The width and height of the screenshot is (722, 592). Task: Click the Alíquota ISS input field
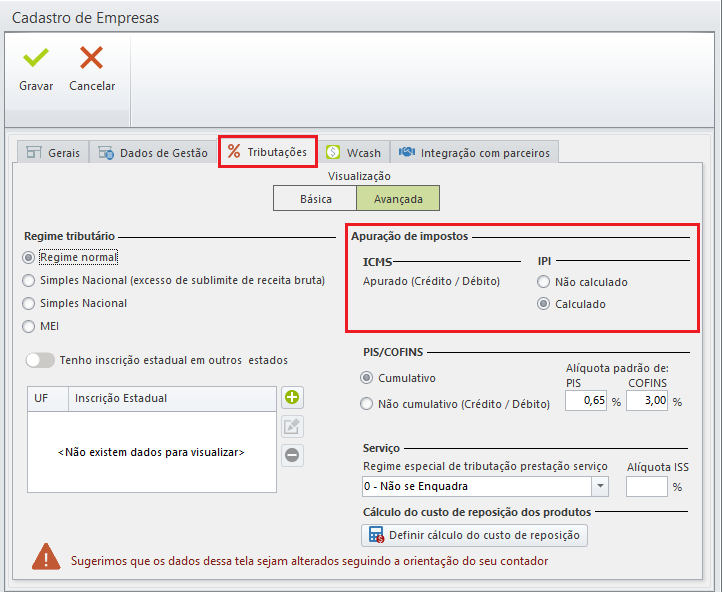tap(646, 487)
